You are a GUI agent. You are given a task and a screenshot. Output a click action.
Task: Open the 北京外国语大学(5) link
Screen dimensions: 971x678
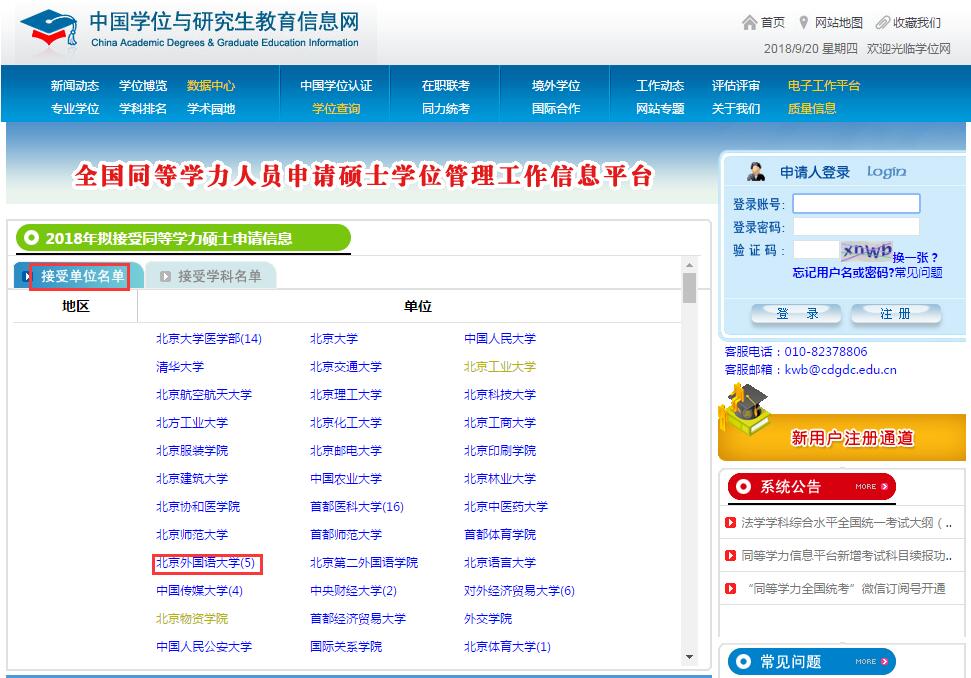pos(207,563)
